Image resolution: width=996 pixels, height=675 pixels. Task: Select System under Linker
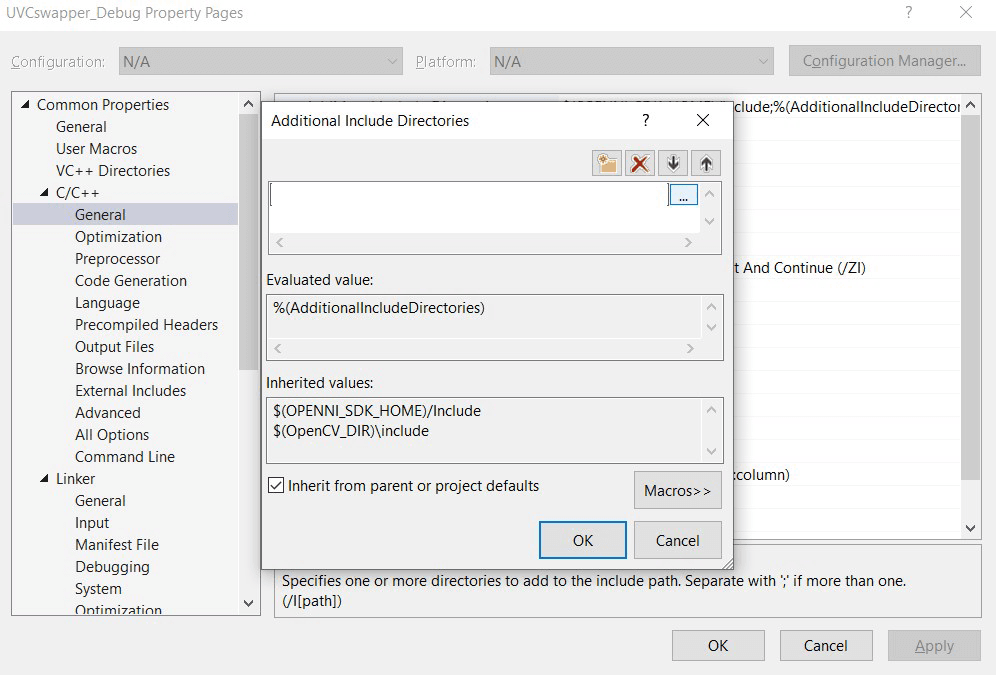pos(98,589)
